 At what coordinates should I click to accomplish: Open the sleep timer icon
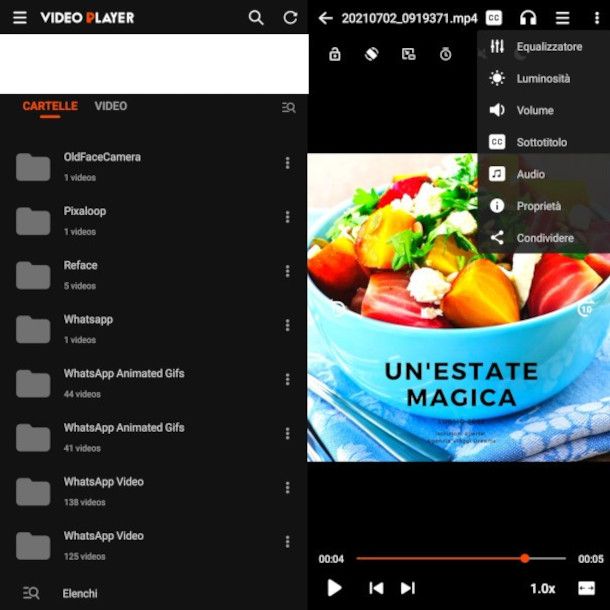pos(445,54)
